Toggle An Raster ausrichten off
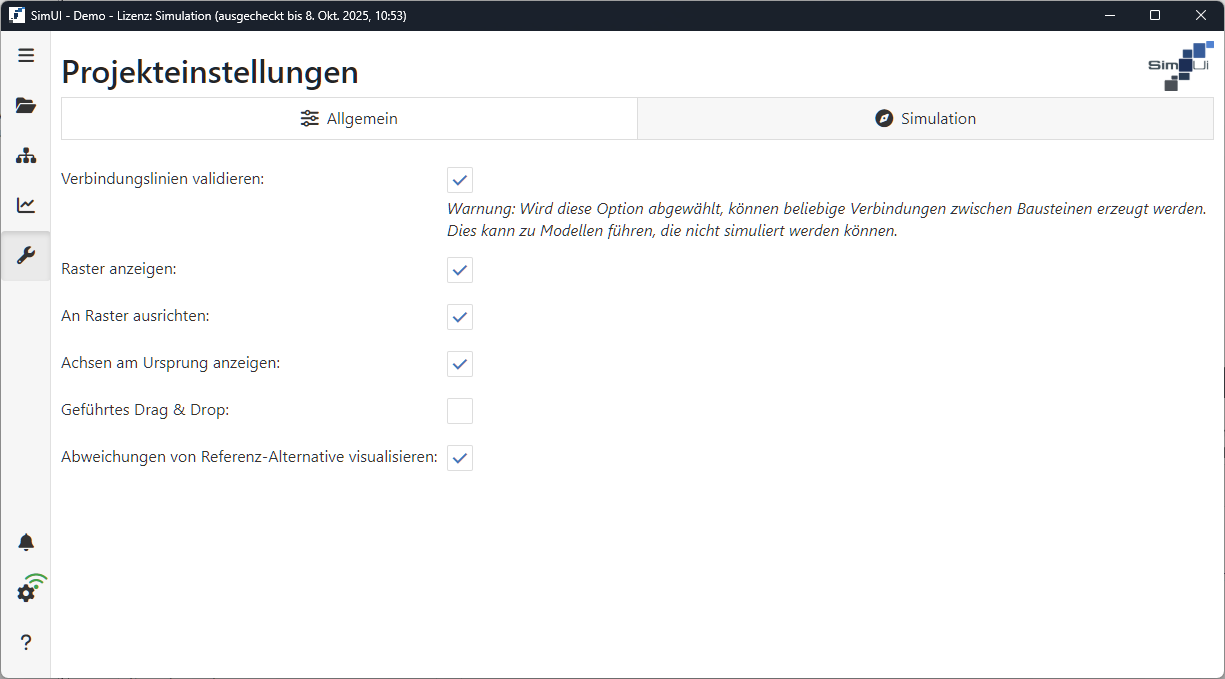Viewport: 1225px width, 679px height. tap(459, 317)
